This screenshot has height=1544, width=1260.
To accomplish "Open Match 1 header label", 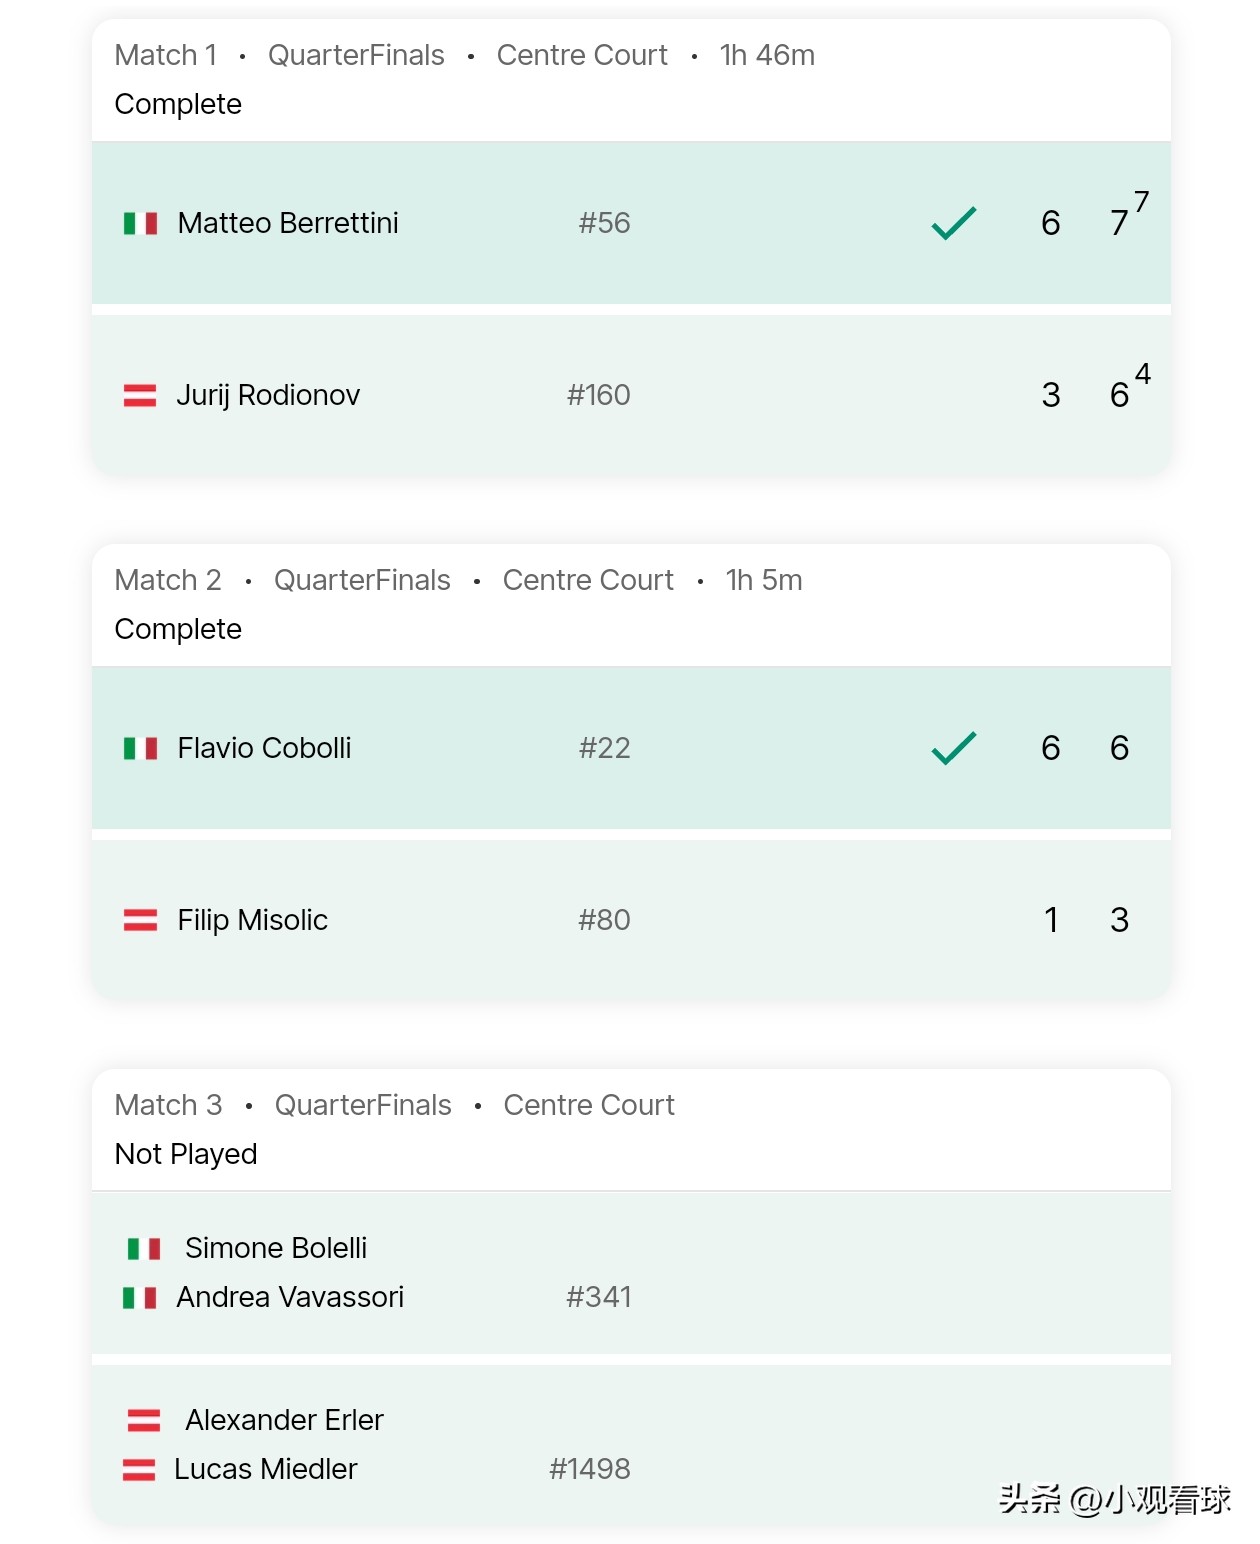I will click(x=166, y=55).
